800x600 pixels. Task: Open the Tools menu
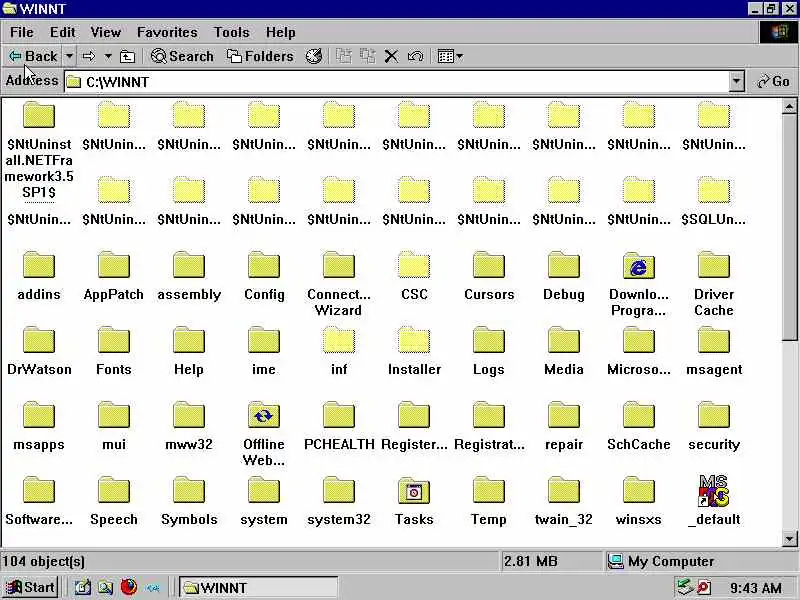pyautogui.click(x=232, y=32)
